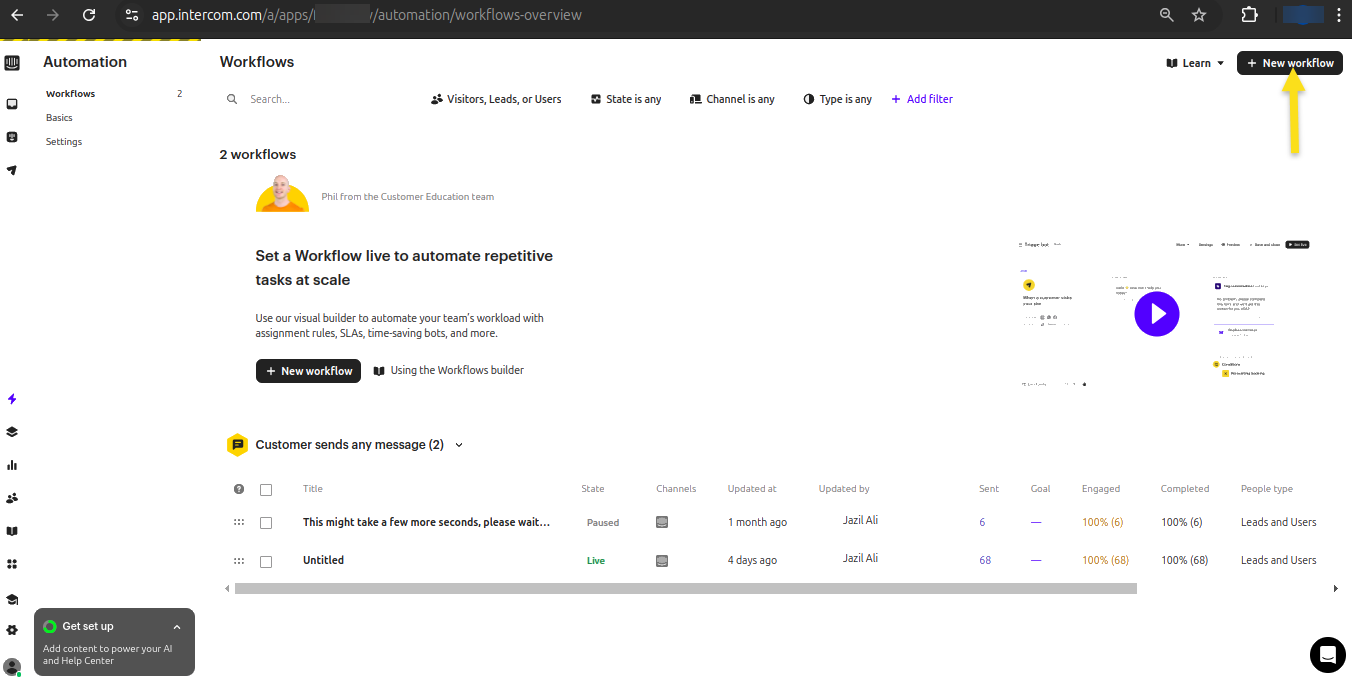The image size is (1352, 678).
Task: Click the right arrow of the table scrollbar
Action: (1335, 589)
